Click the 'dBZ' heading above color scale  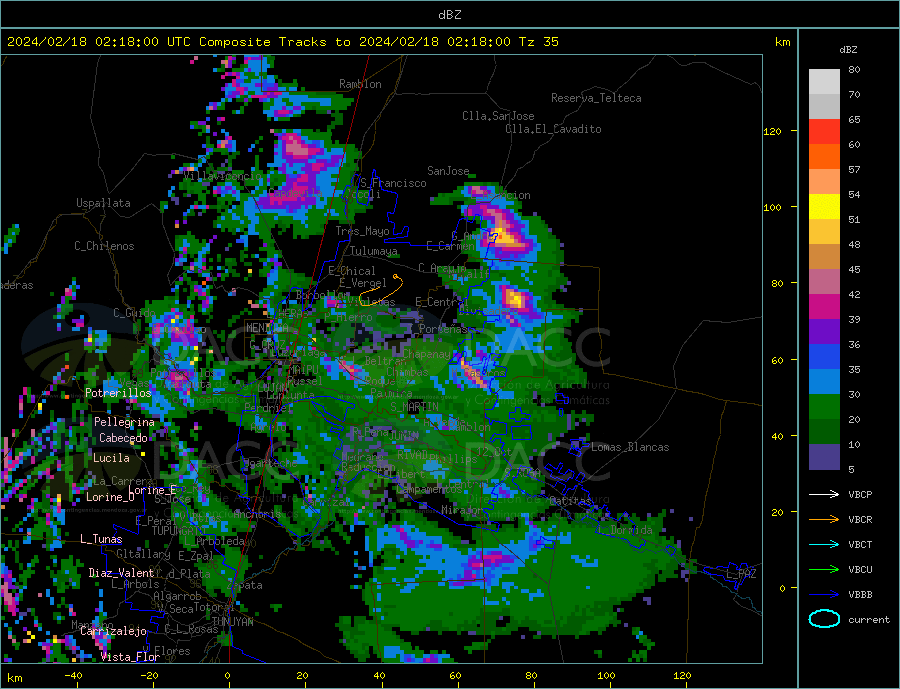coord(848,50)
